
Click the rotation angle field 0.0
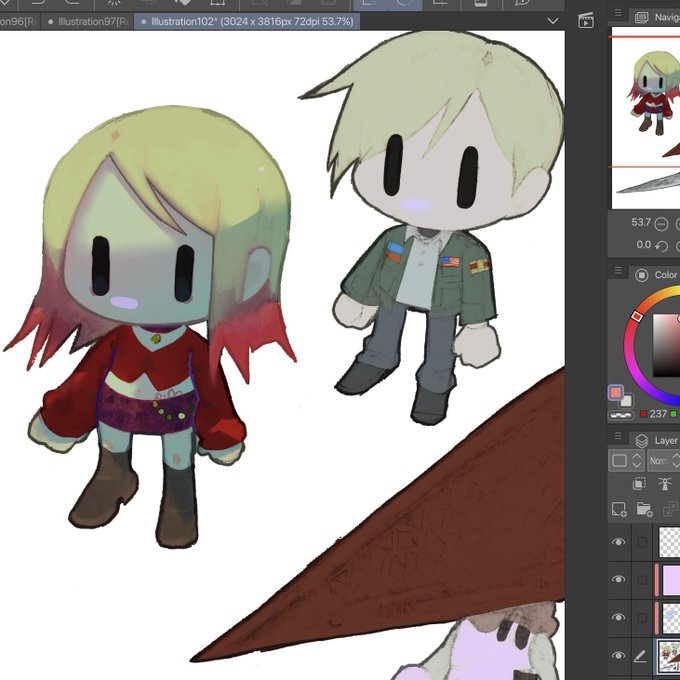point(644,245)
